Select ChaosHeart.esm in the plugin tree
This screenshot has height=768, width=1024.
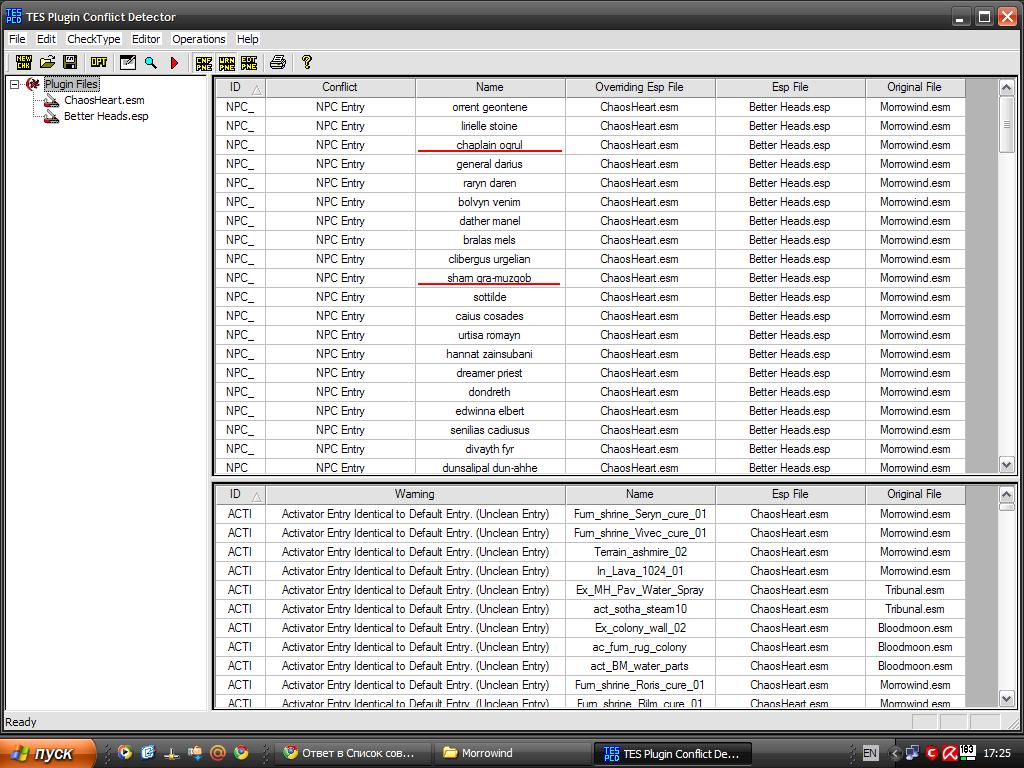[x=104, y=100]
